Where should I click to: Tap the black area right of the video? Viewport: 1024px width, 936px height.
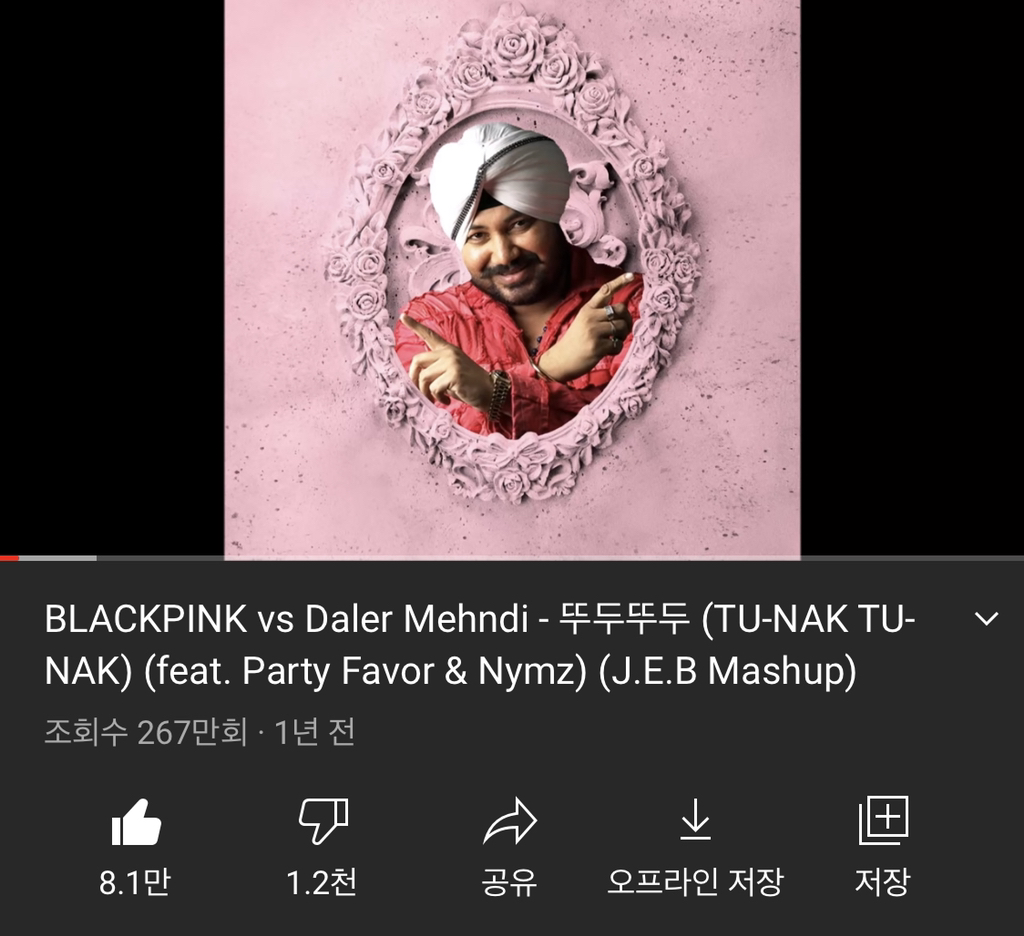(912, 278)
